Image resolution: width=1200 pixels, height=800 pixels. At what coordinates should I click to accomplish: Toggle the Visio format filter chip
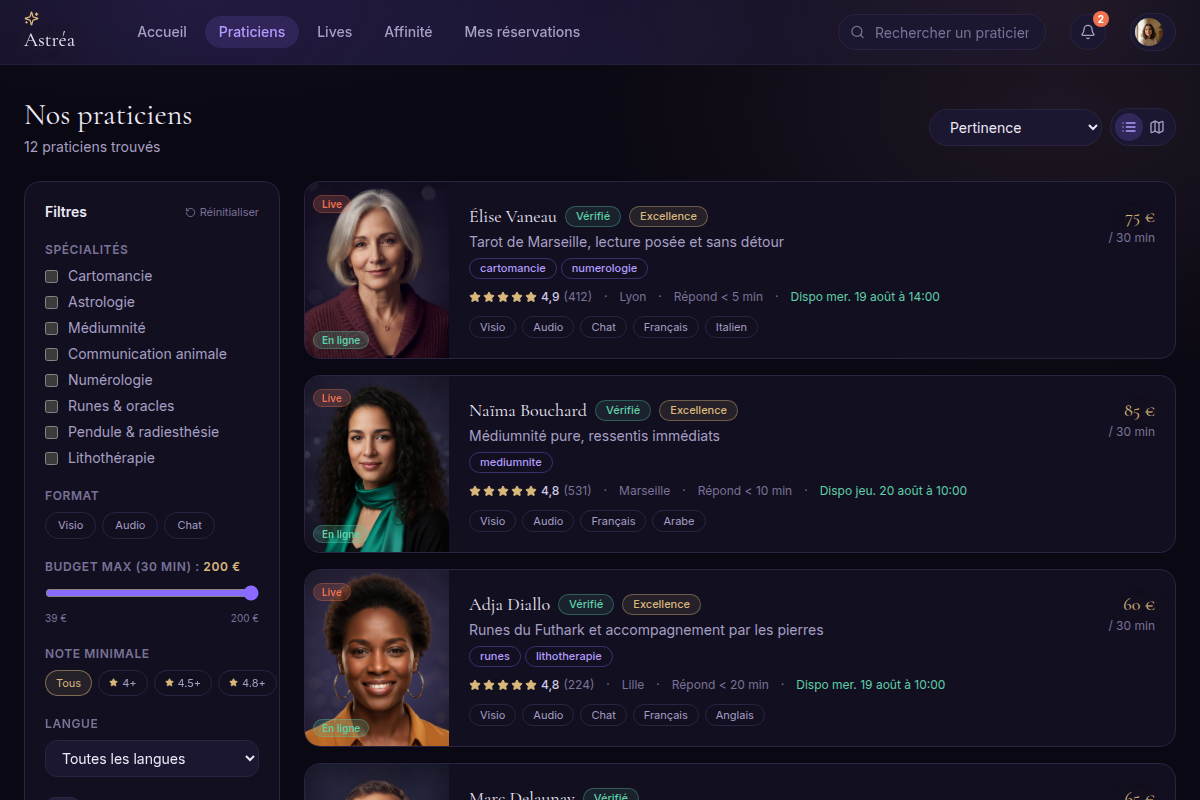pyautogui.click(x=71, y=525)
